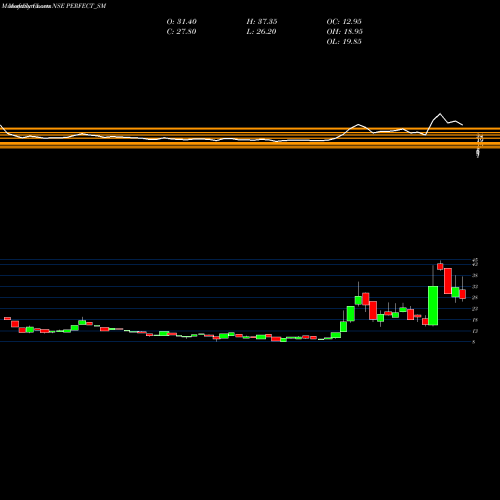Click the 'C: 27.80' close value
Screen dimensions: 500x500
181,32
